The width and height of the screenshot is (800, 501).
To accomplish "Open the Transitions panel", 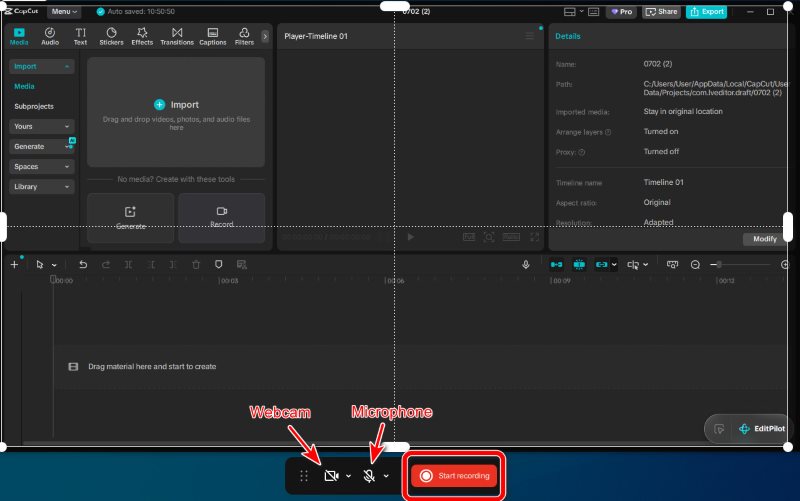I will coord(177,36).
